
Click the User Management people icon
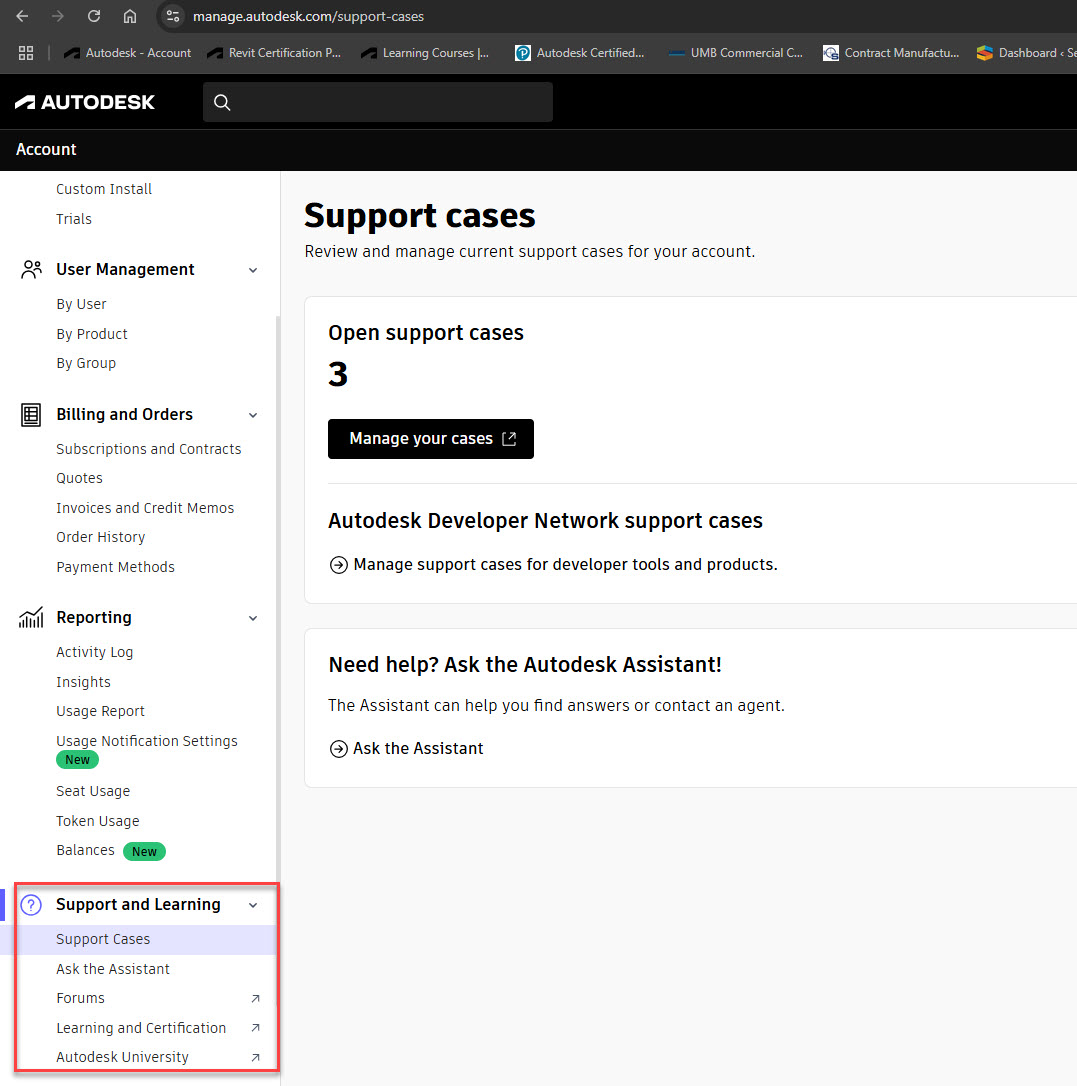pos(31,269)
